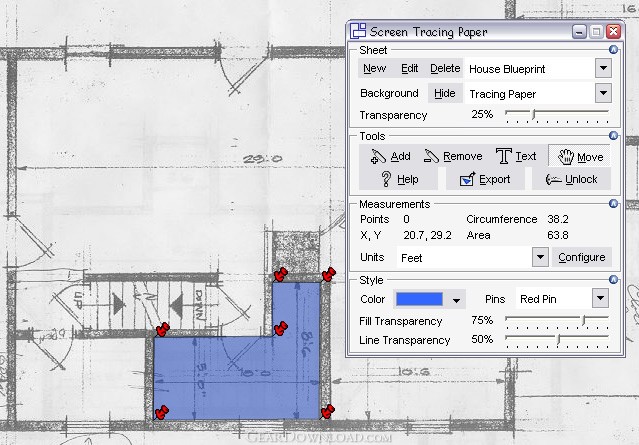This screenshot has width=639, height=445.
Task: Open Help from the Tools section
Action: click(398, 179)
